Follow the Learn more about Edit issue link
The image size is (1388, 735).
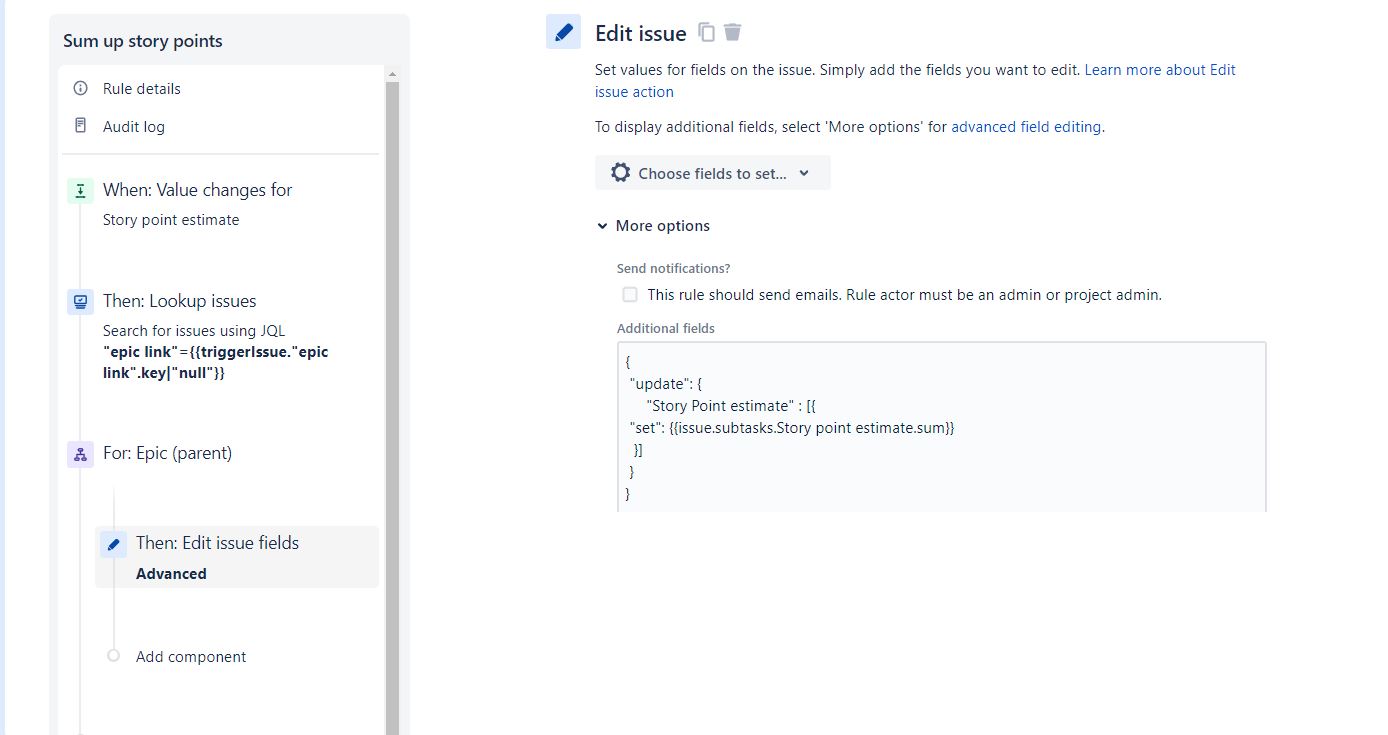click(915, 81)
